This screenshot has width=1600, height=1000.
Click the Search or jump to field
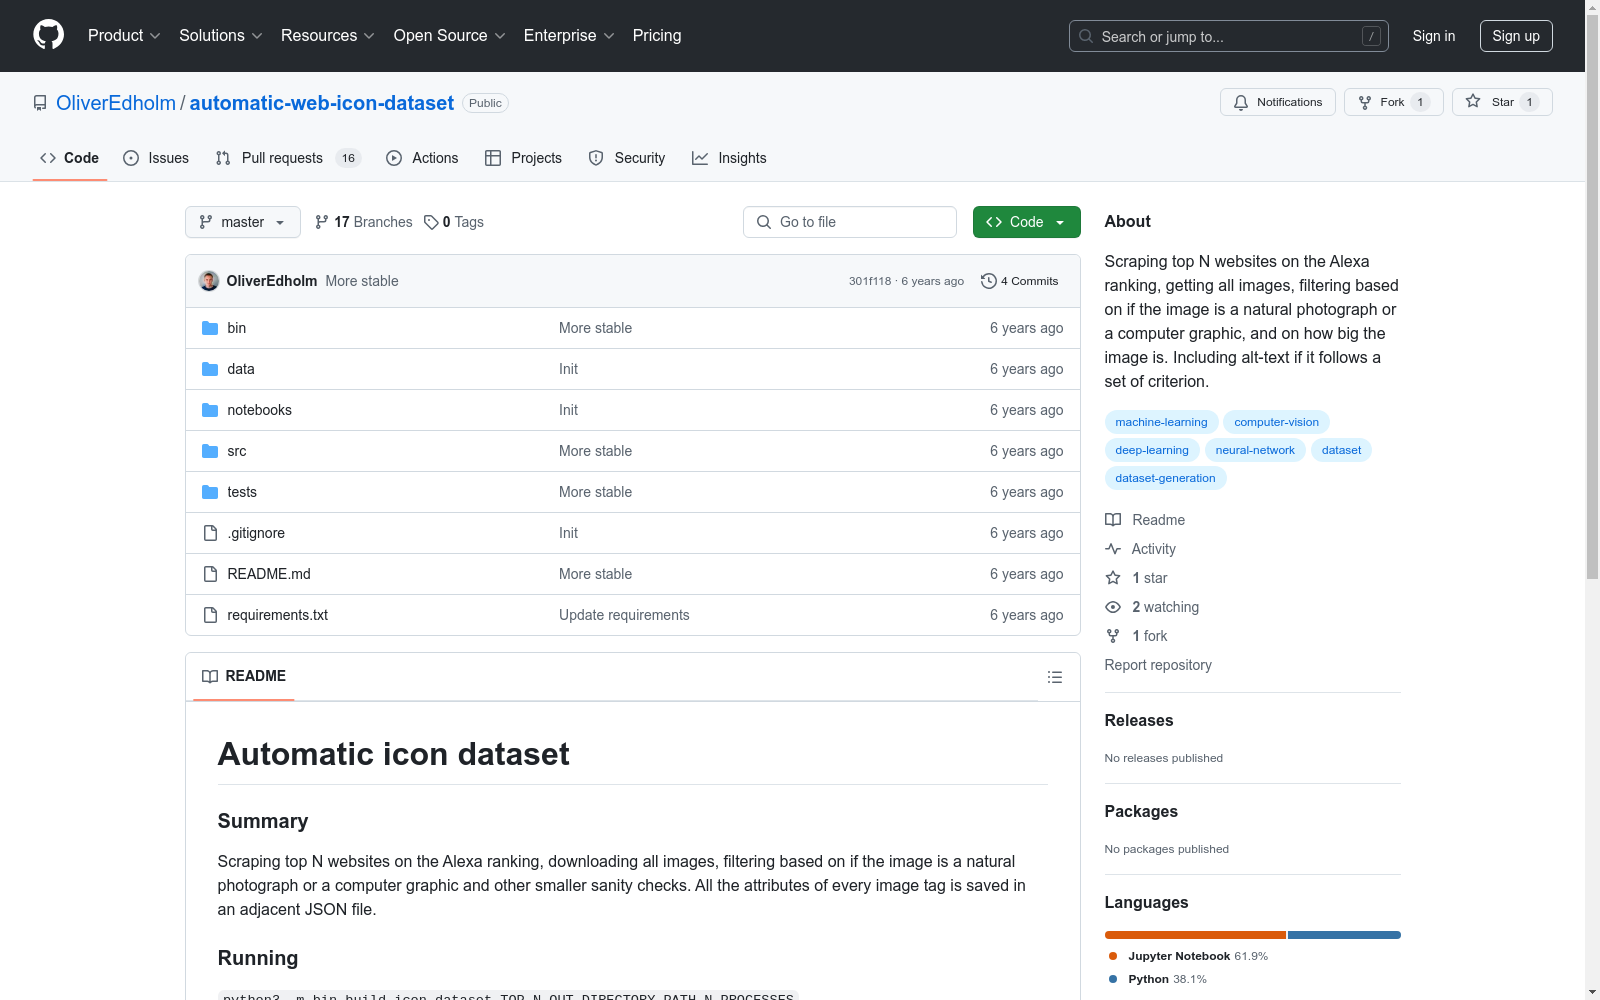click(1229, 36)
